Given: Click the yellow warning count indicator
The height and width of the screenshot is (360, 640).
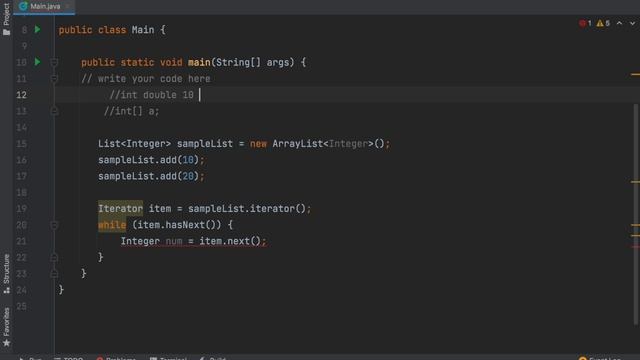Looking at the screenshot, I should (603, 23).
